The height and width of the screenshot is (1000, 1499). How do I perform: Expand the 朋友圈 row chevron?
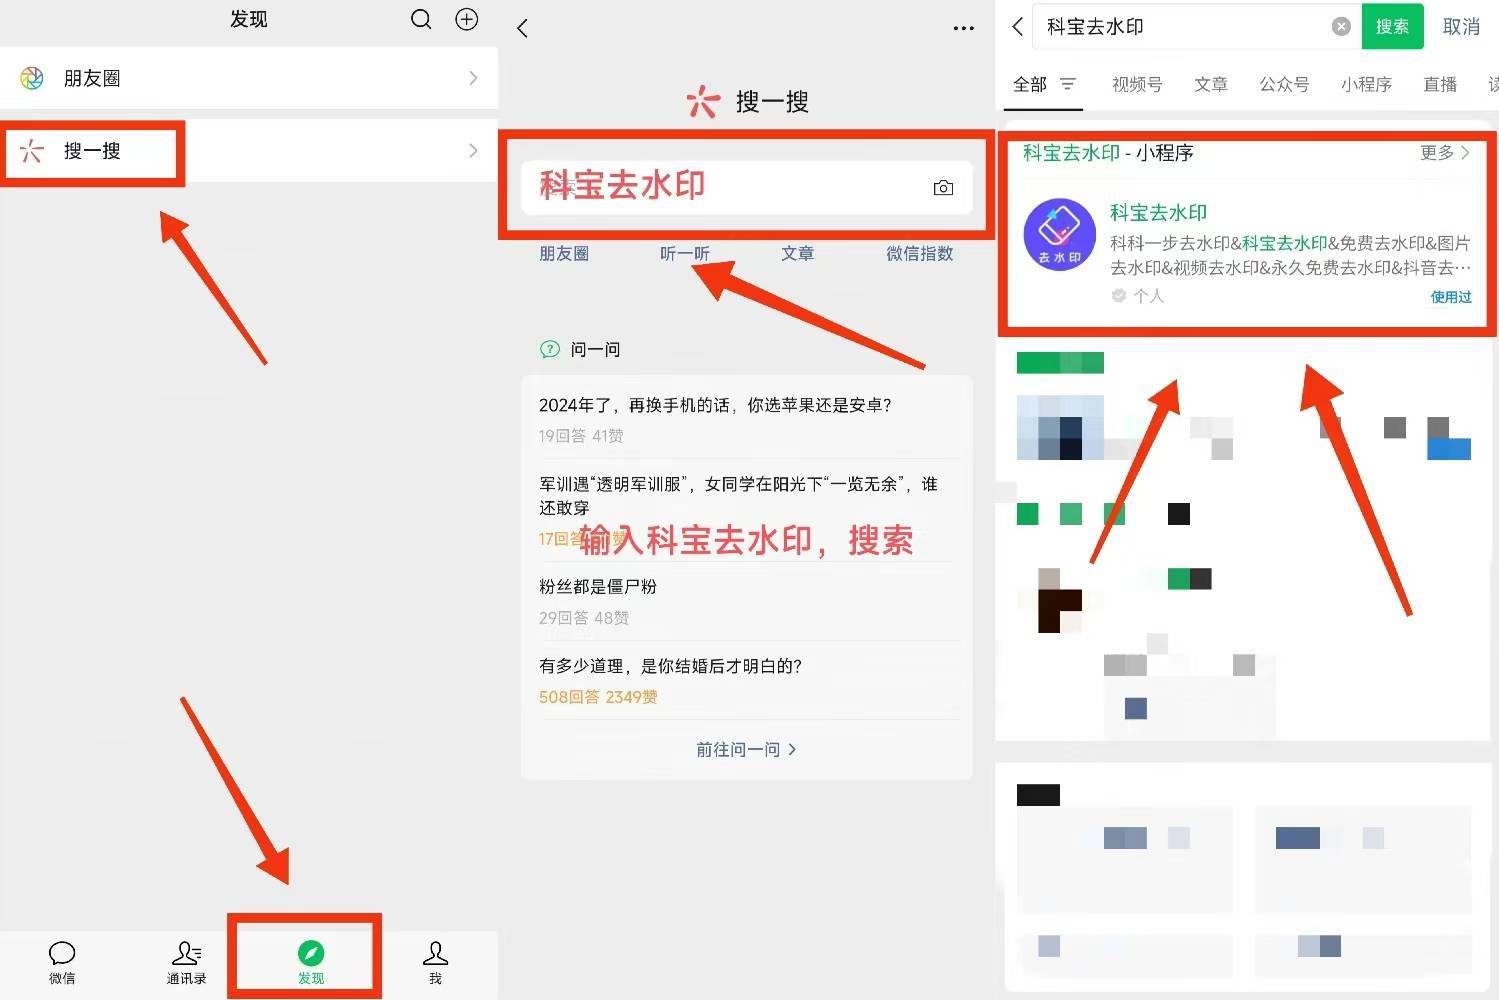coord(473,78)
